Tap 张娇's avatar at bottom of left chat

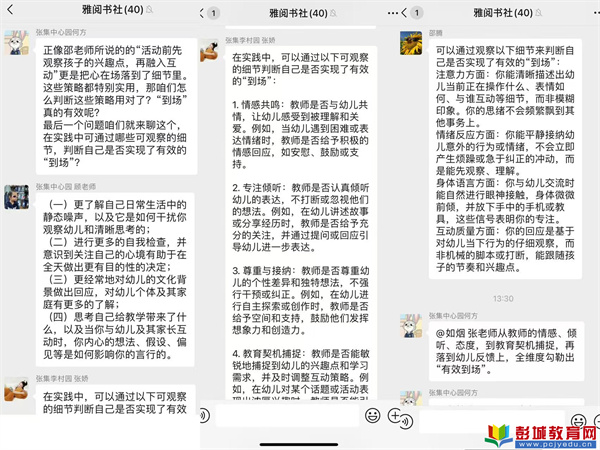pyautogui.click(x=18, y=393)
